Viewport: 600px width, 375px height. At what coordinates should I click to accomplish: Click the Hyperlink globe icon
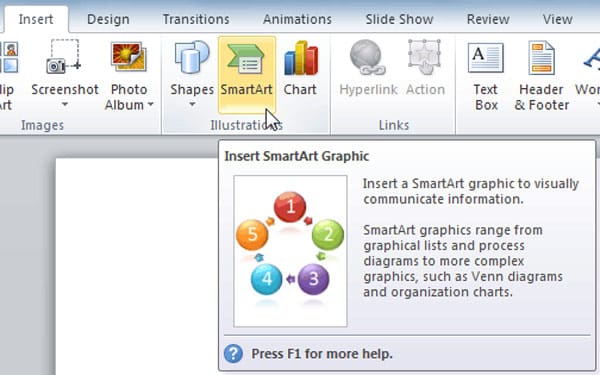[x=367, y=57]
